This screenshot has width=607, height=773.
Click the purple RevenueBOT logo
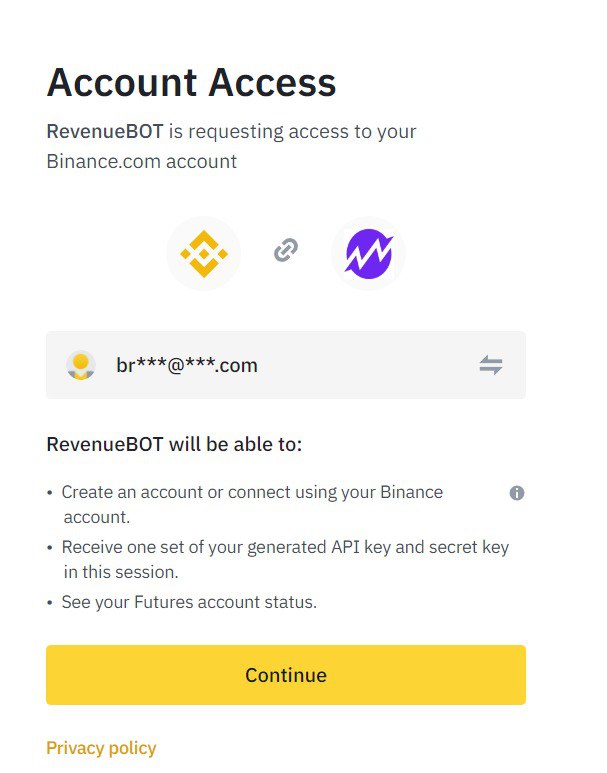click(x=368, y=254)
